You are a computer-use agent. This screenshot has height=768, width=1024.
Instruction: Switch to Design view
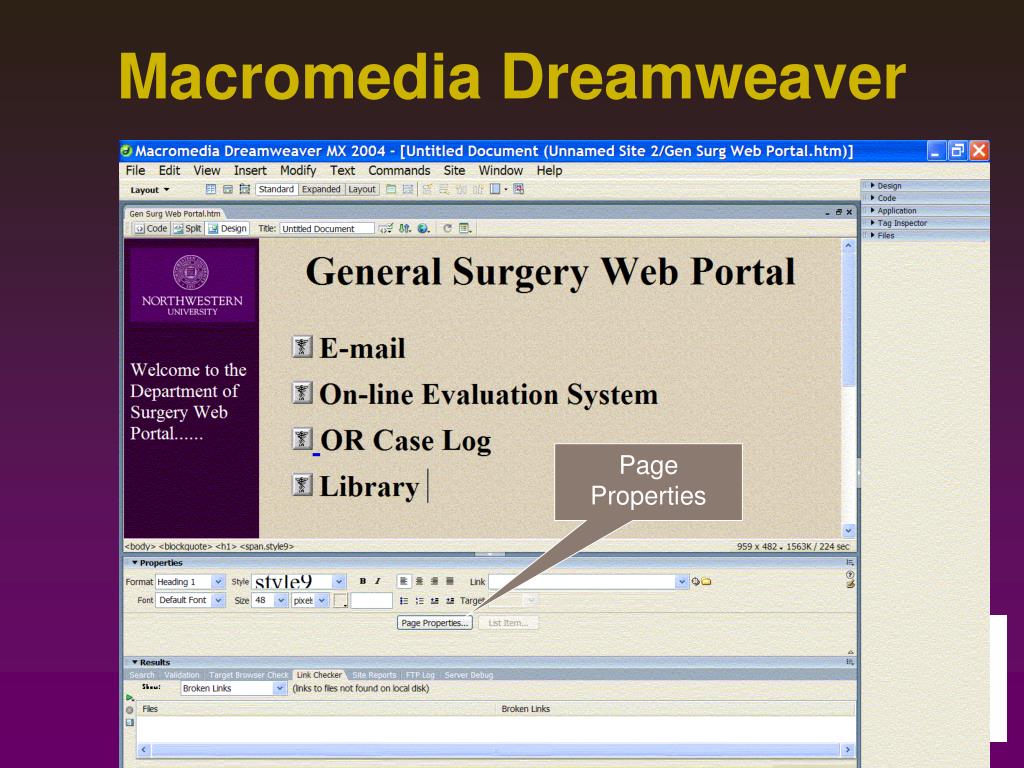[227, 229]
